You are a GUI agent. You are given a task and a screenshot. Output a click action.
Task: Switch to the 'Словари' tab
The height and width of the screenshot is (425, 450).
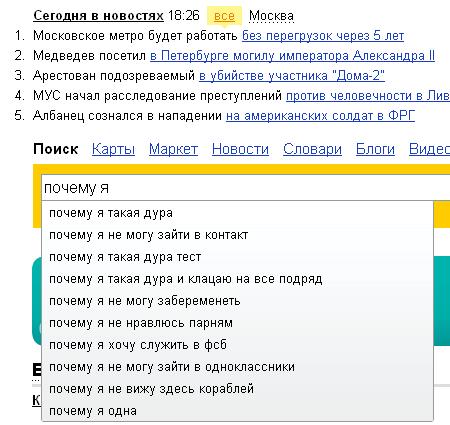tap(312, 149)
